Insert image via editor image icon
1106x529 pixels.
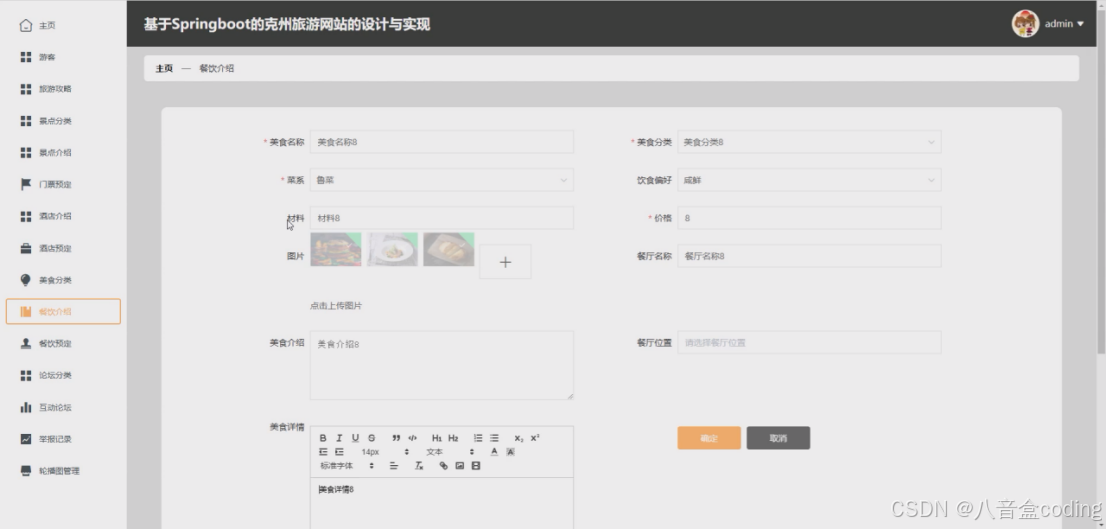(x=460, y=466)
